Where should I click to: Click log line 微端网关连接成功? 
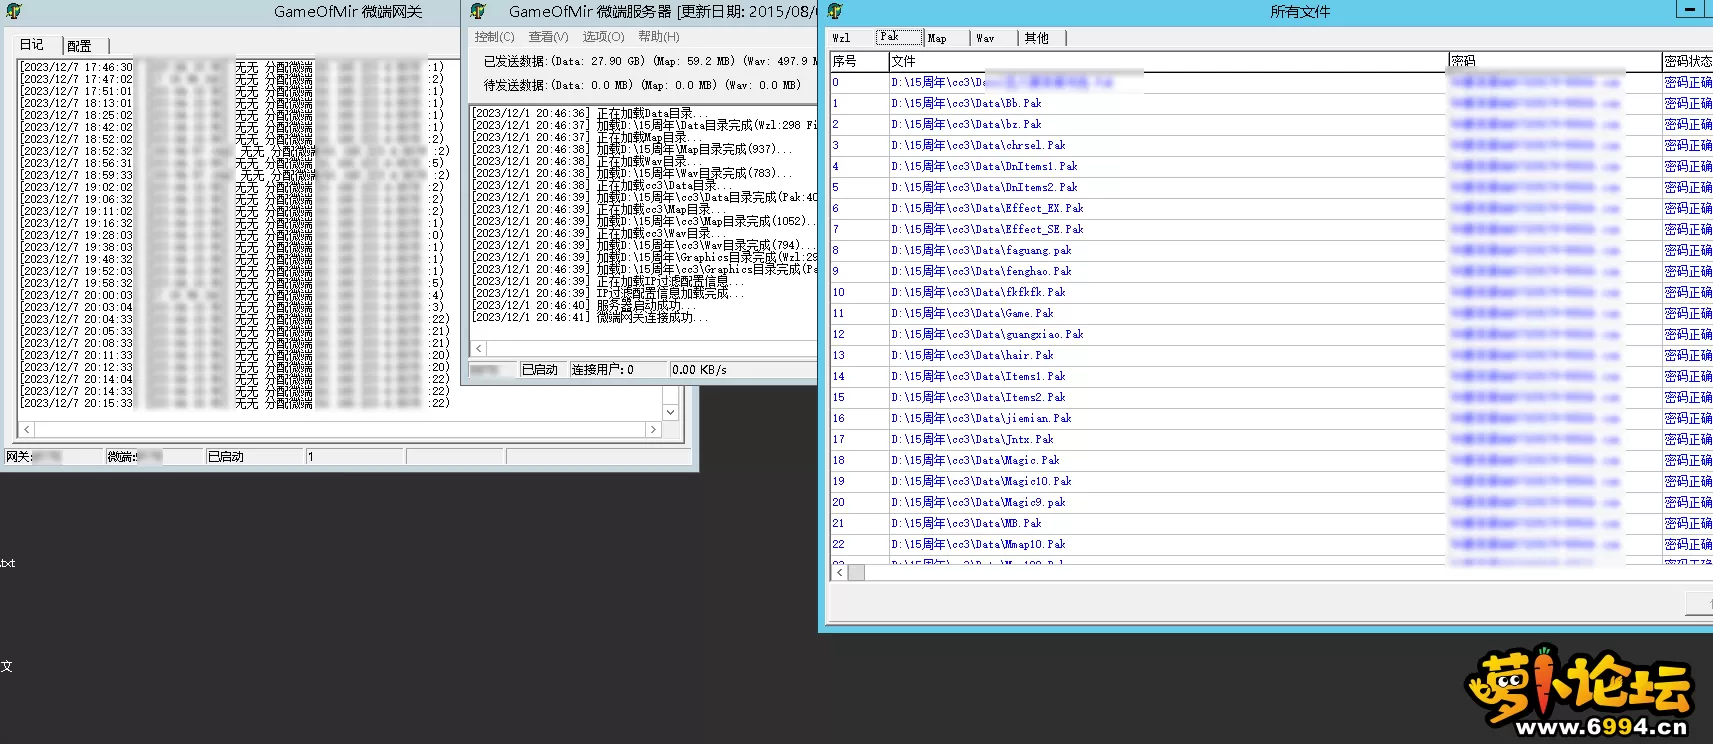[x=591, y=317]
